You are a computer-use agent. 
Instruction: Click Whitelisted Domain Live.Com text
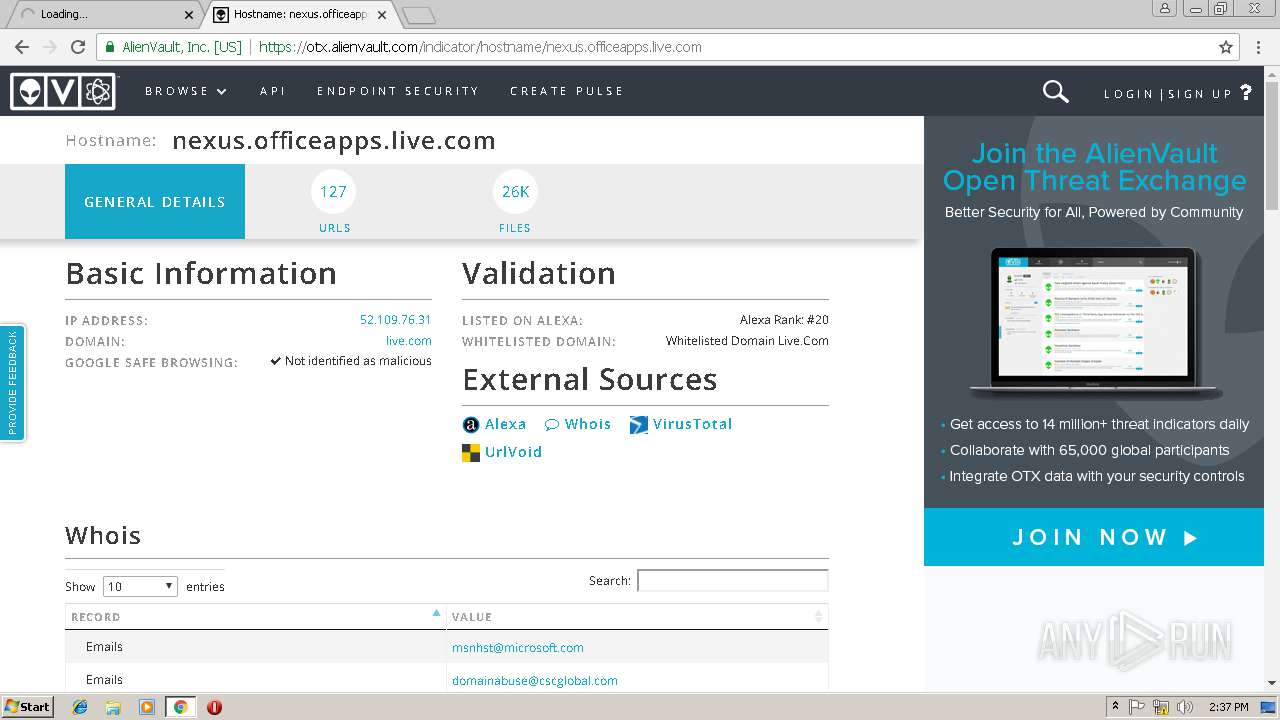coord(747,341)
